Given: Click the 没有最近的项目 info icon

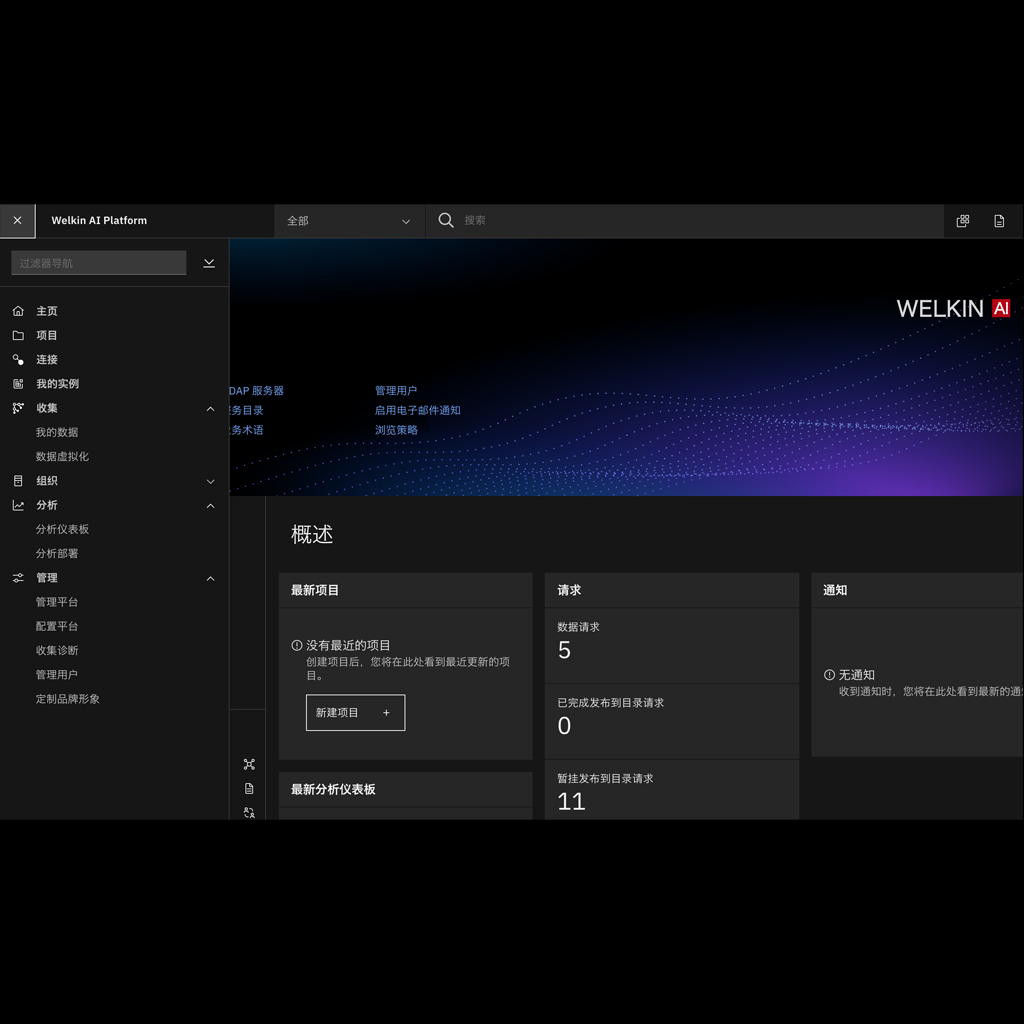Looking at the screenshot, I should pos(297,645).
